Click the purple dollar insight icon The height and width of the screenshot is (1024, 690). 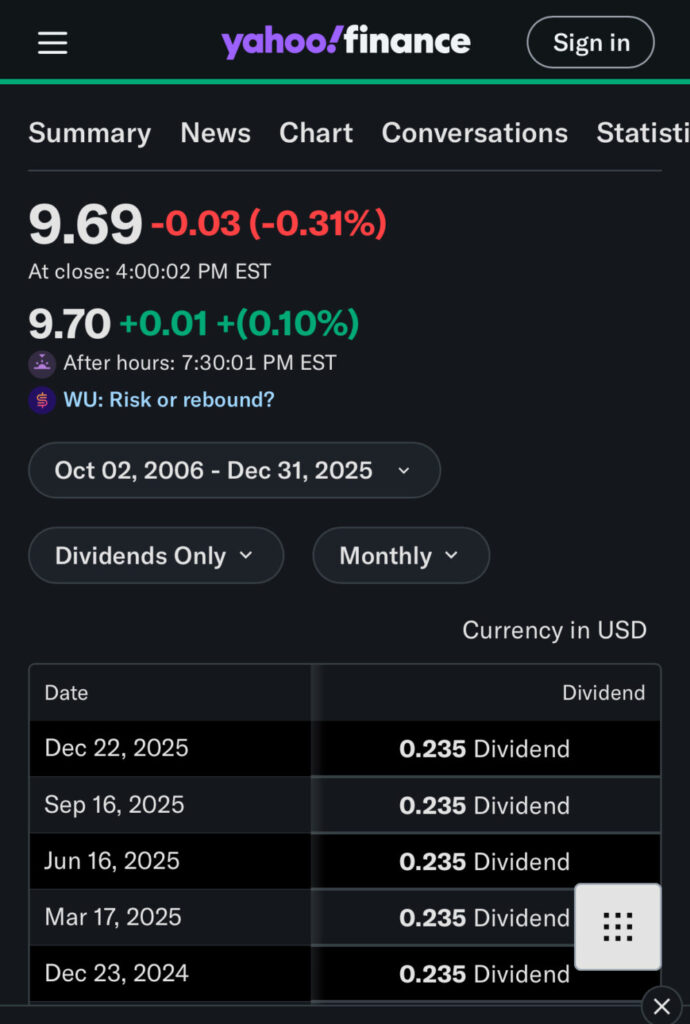(42, 400)
